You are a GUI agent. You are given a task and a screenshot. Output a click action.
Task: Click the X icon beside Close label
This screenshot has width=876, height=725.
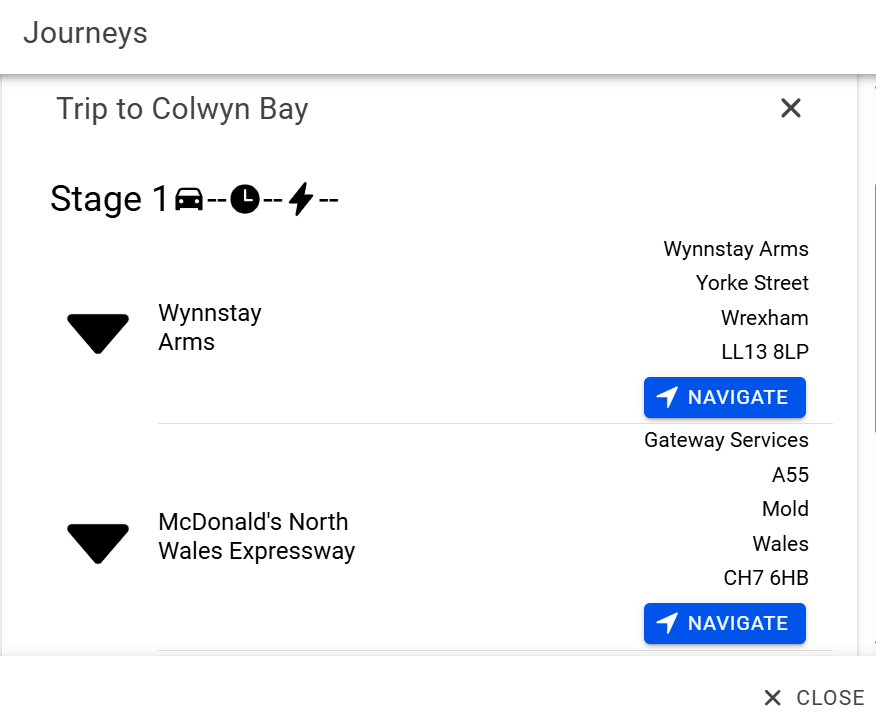pos(773,698)
